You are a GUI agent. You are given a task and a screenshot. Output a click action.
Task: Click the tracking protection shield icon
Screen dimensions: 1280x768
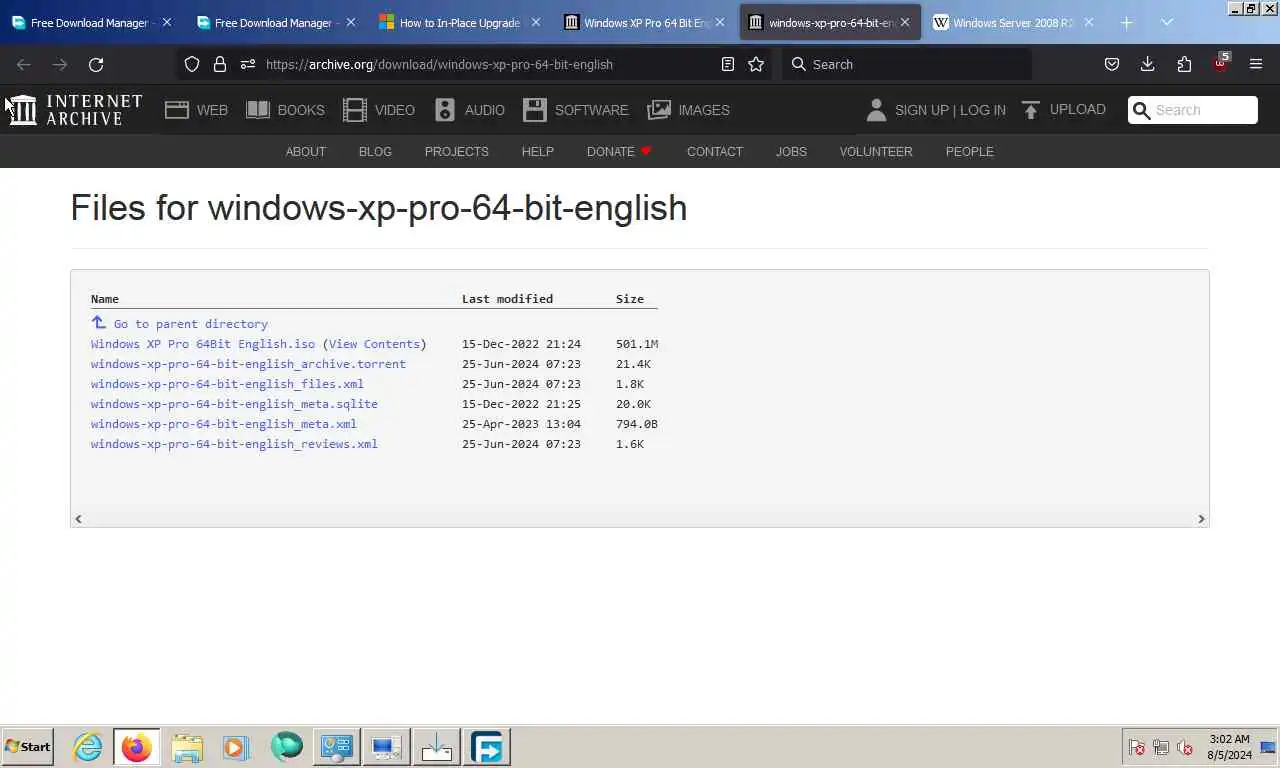pyautogui.click(x=192, y=64)
